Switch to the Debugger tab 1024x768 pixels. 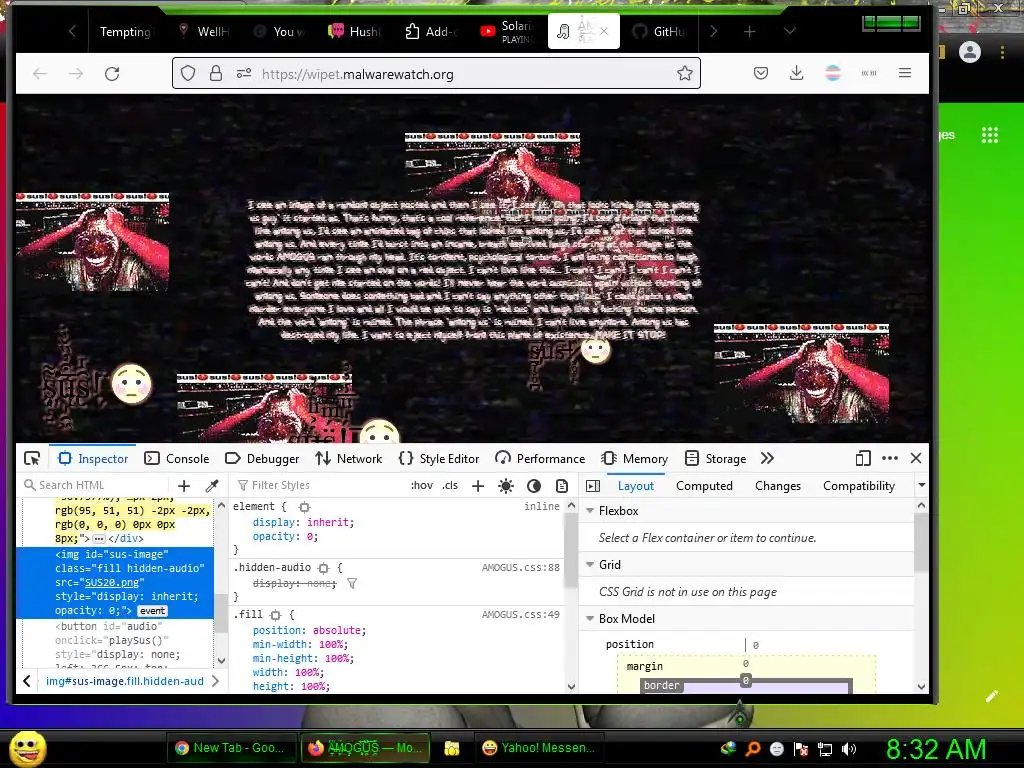point(262,458)
